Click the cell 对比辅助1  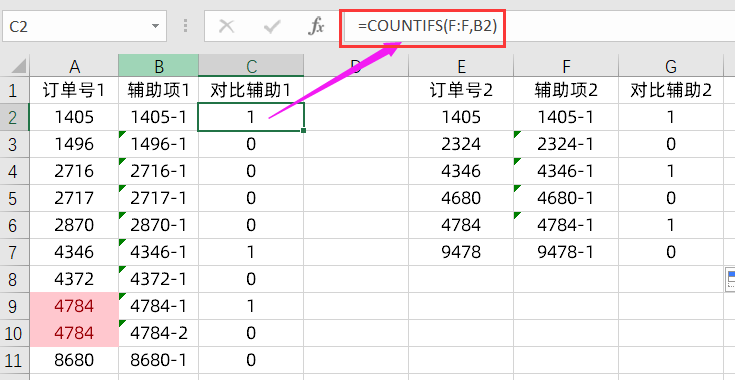click(x=251, y=90)
